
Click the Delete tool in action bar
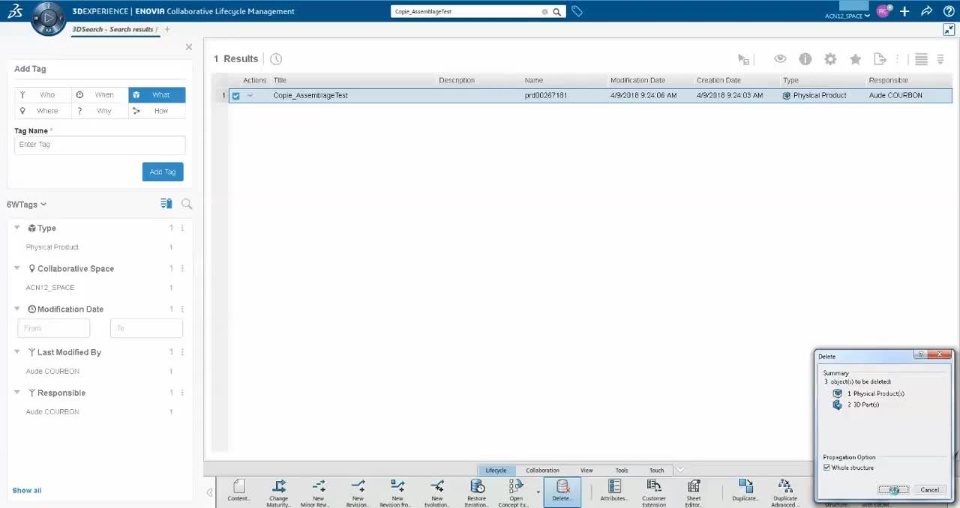562,491
